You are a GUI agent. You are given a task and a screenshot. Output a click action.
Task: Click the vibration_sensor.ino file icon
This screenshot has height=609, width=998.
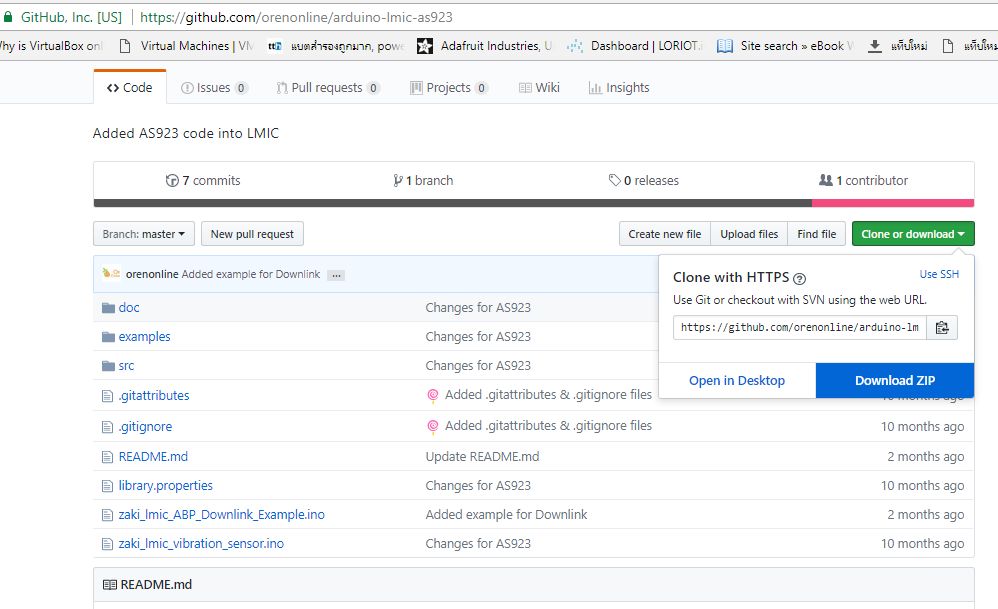coord(108,544)
